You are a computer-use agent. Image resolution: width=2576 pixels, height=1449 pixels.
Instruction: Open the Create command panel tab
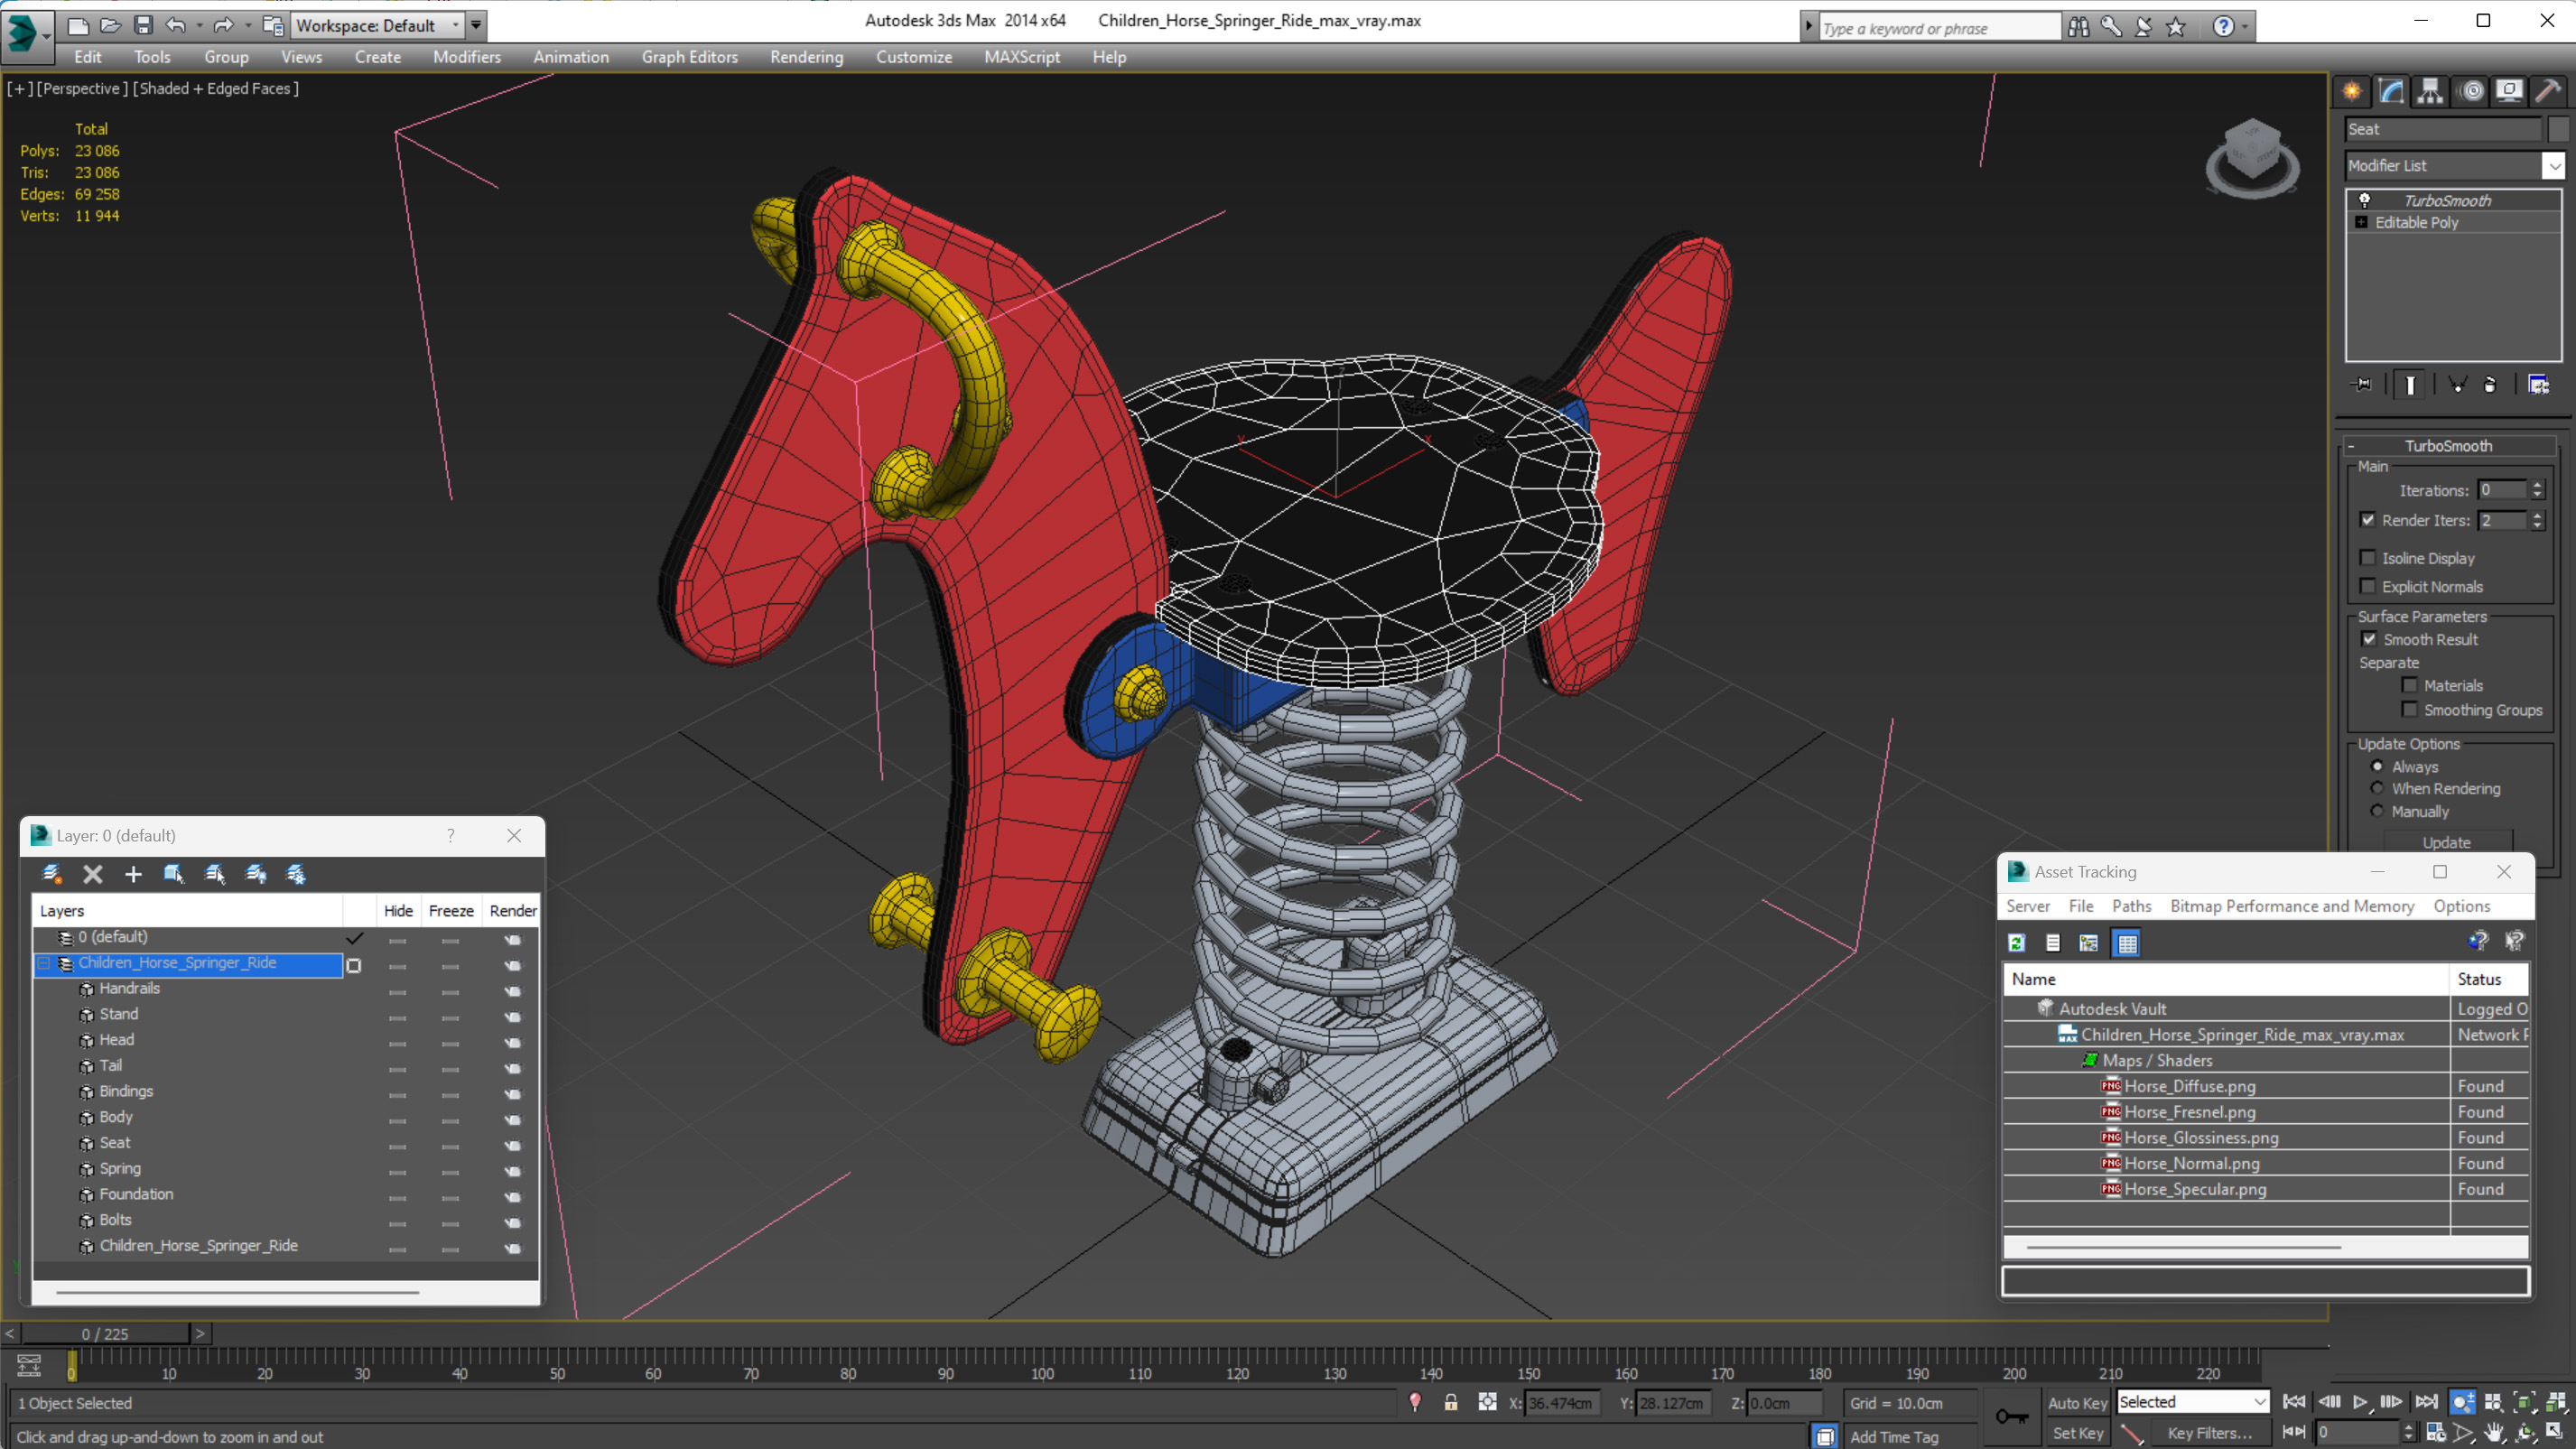pyautogui.click(x=2352, y=92)
